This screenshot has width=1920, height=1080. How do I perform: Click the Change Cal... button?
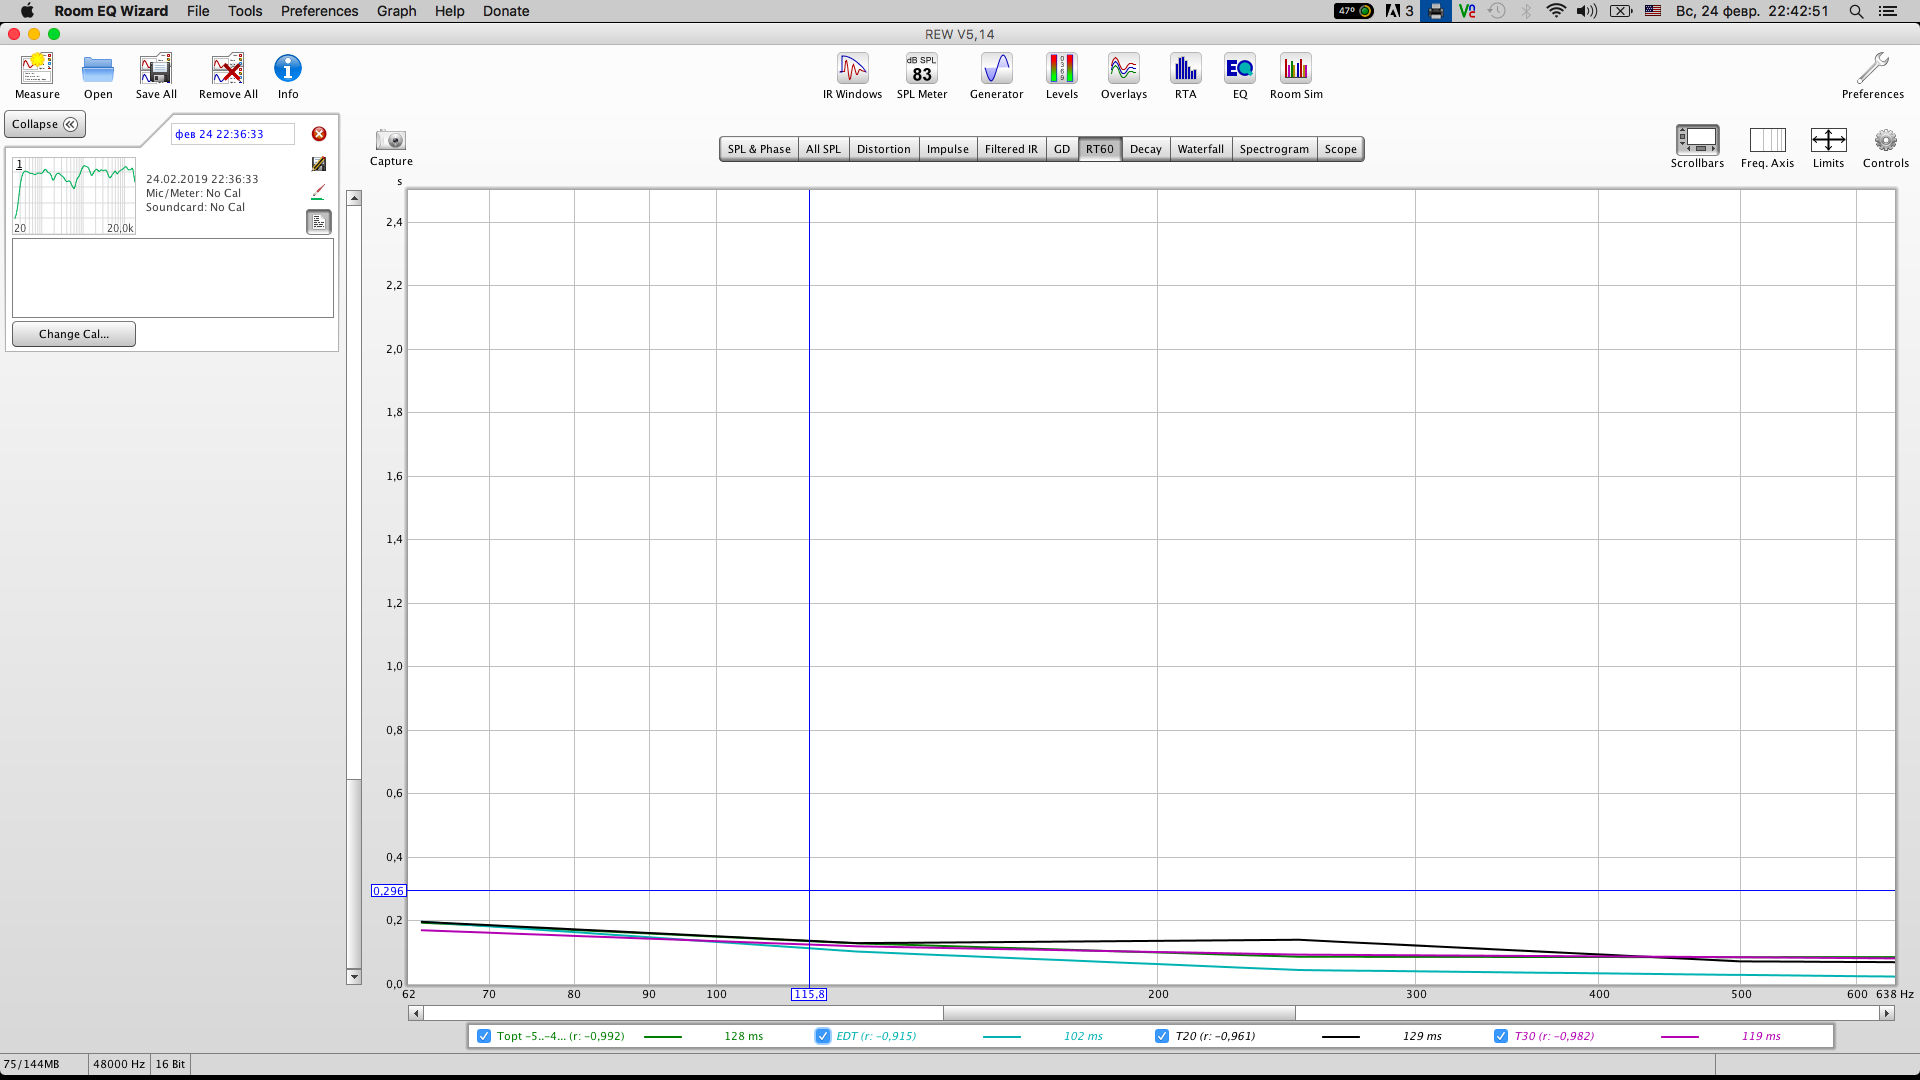click(74, 334)
